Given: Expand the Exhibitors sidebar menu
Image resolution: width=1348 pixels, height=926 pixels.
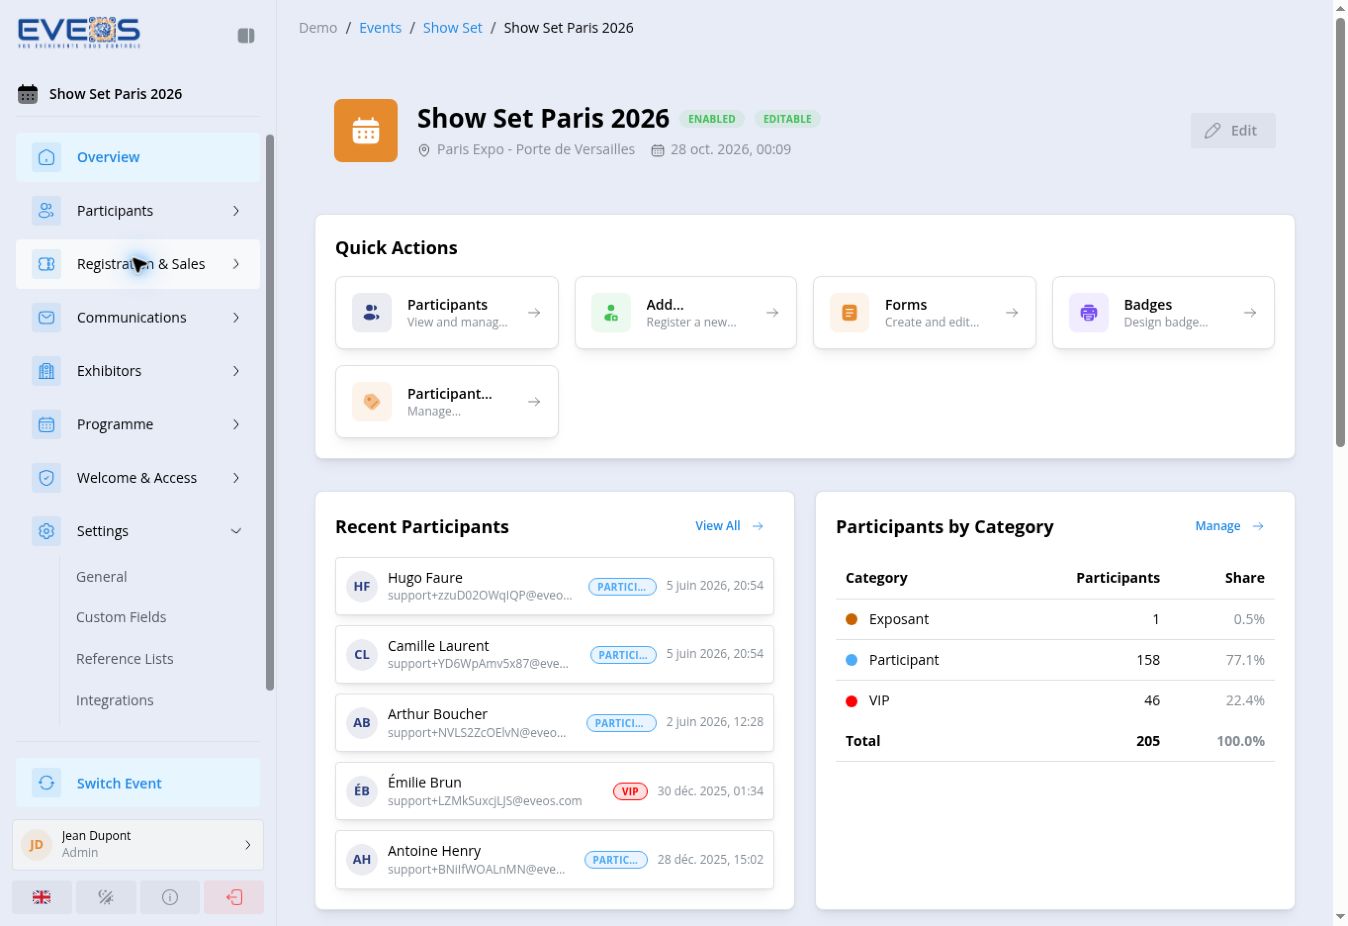Looking at the screenshot, I should click(138, 371).
